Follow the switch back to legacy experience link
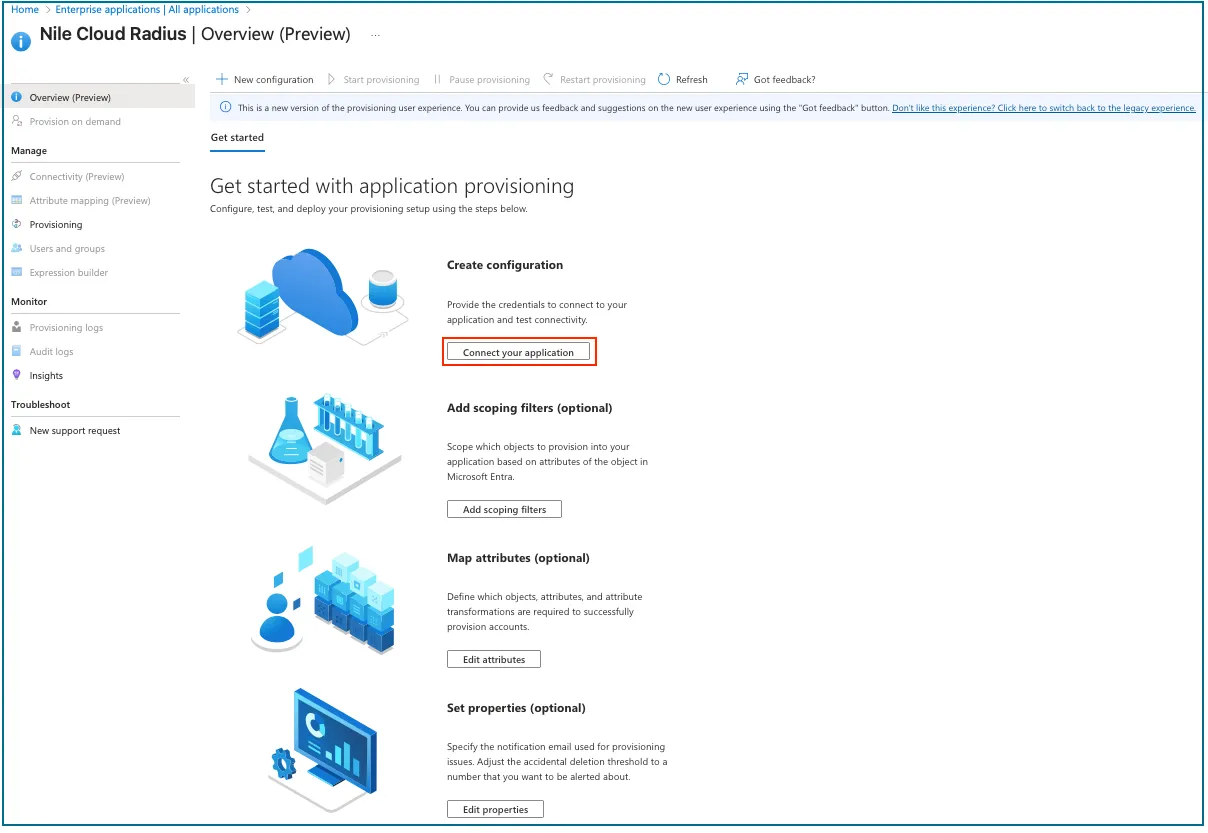1208x833 pixels. [1043, 108]
